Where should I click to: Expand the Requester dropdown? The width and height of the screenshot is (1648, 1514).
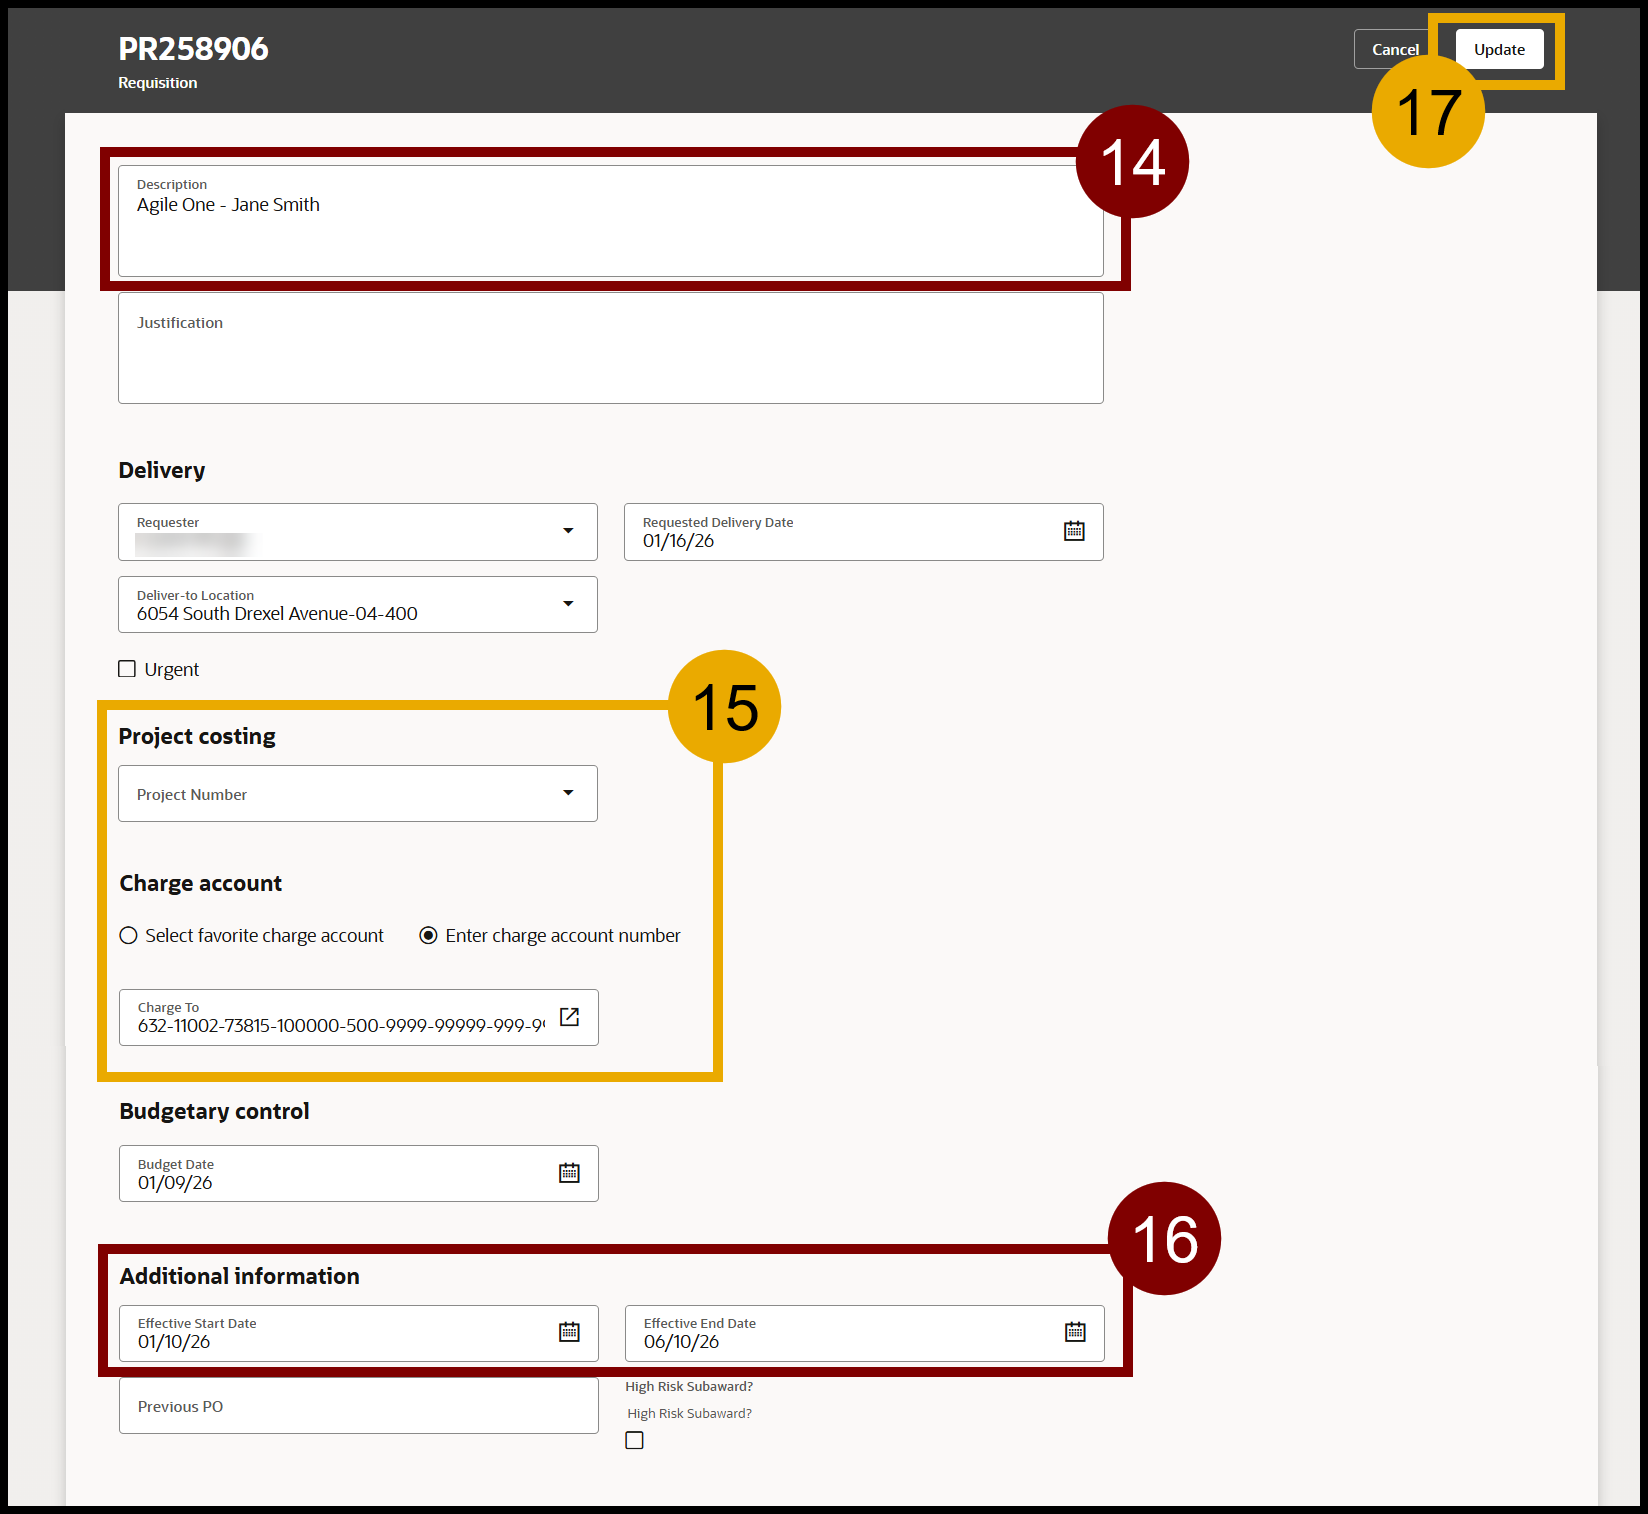point(568,531)
